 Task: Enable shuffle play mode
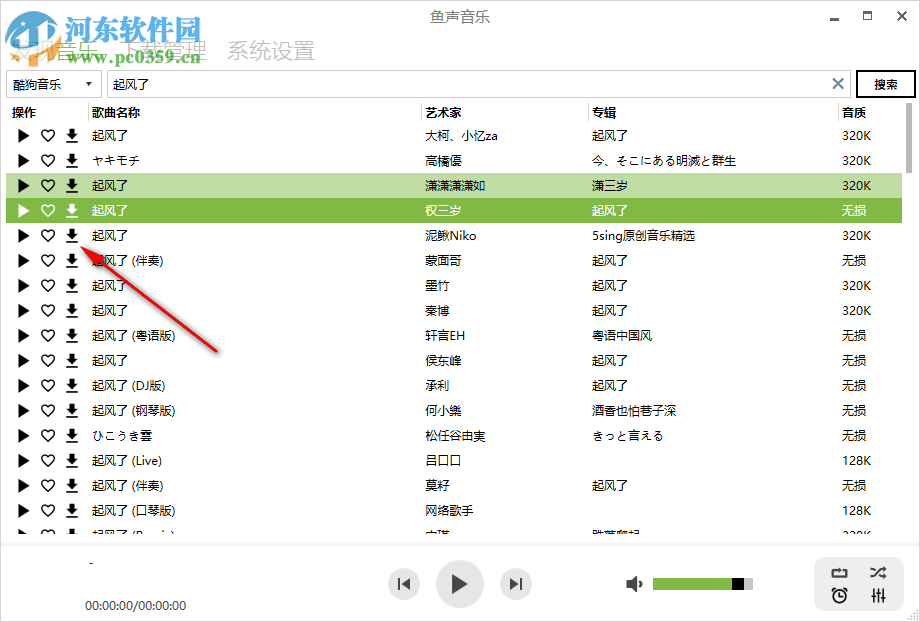click(x=878, y=572)
